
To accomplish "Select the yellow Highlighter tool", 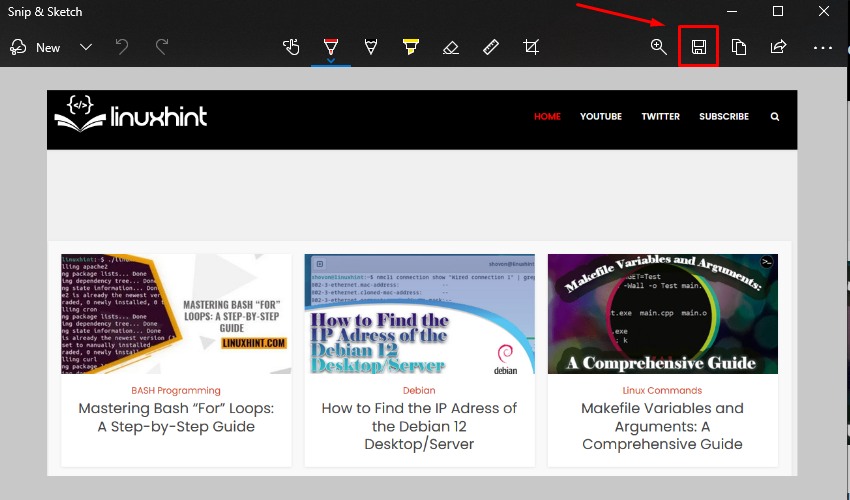I will 410,47.
